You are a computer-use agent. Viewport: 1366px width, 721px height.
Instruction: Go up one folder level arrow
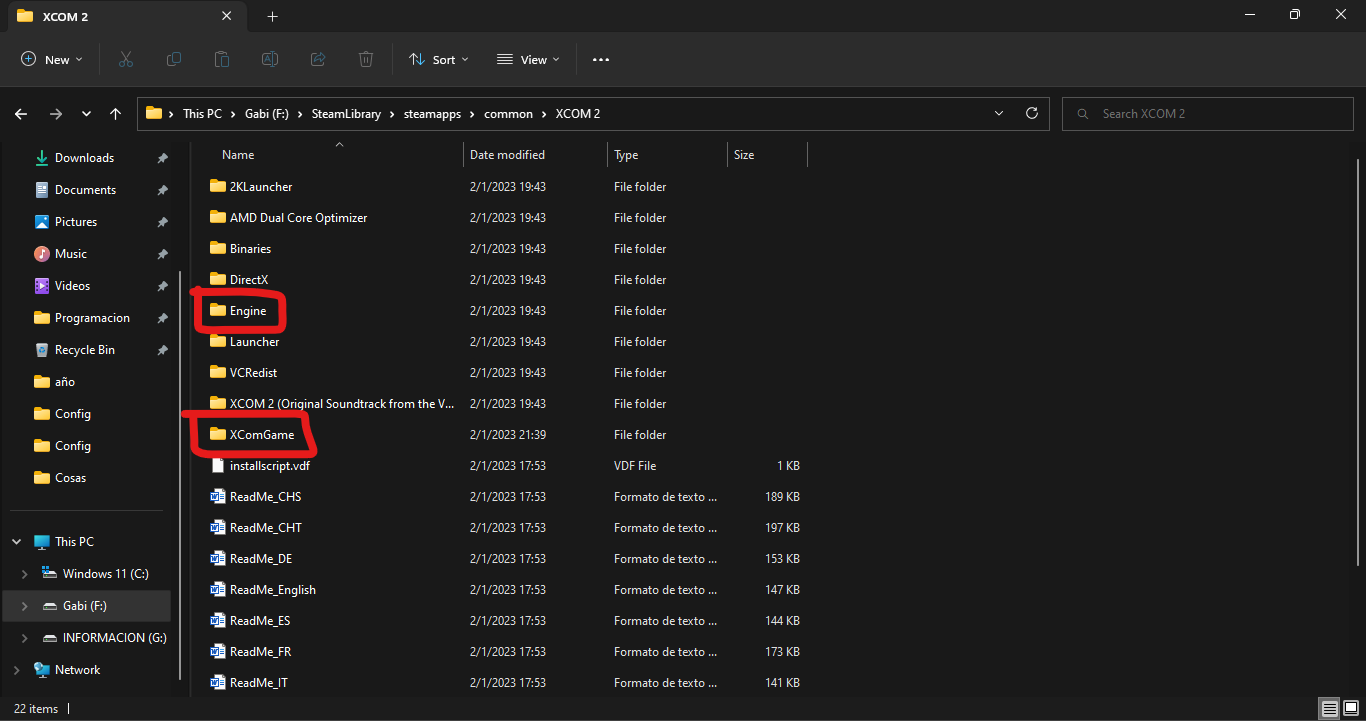click(x=116, y=114)
